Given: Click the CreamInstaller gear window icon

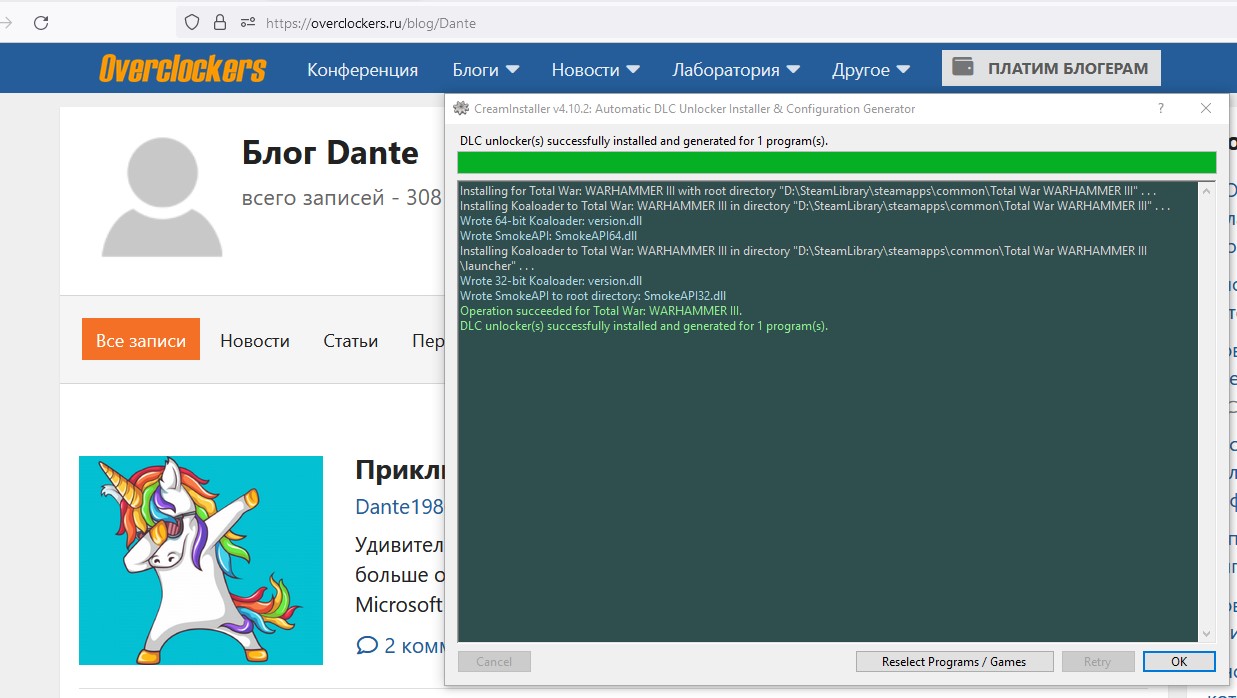Looking at the screenshot, I should click(460, 108).
